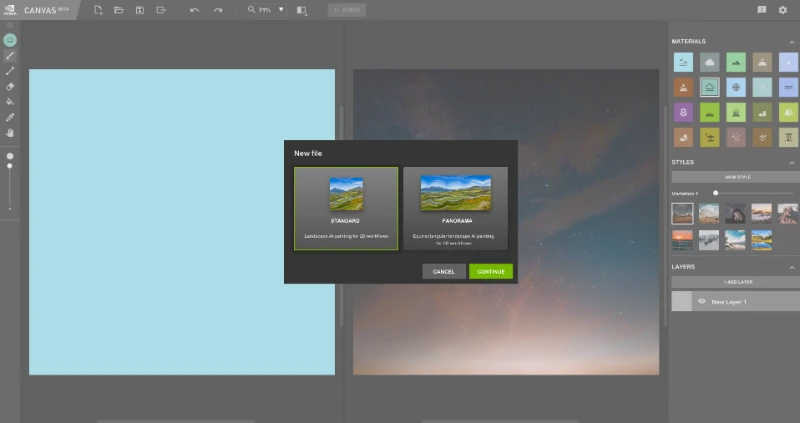Pick the purple flower material

point(683,112)
